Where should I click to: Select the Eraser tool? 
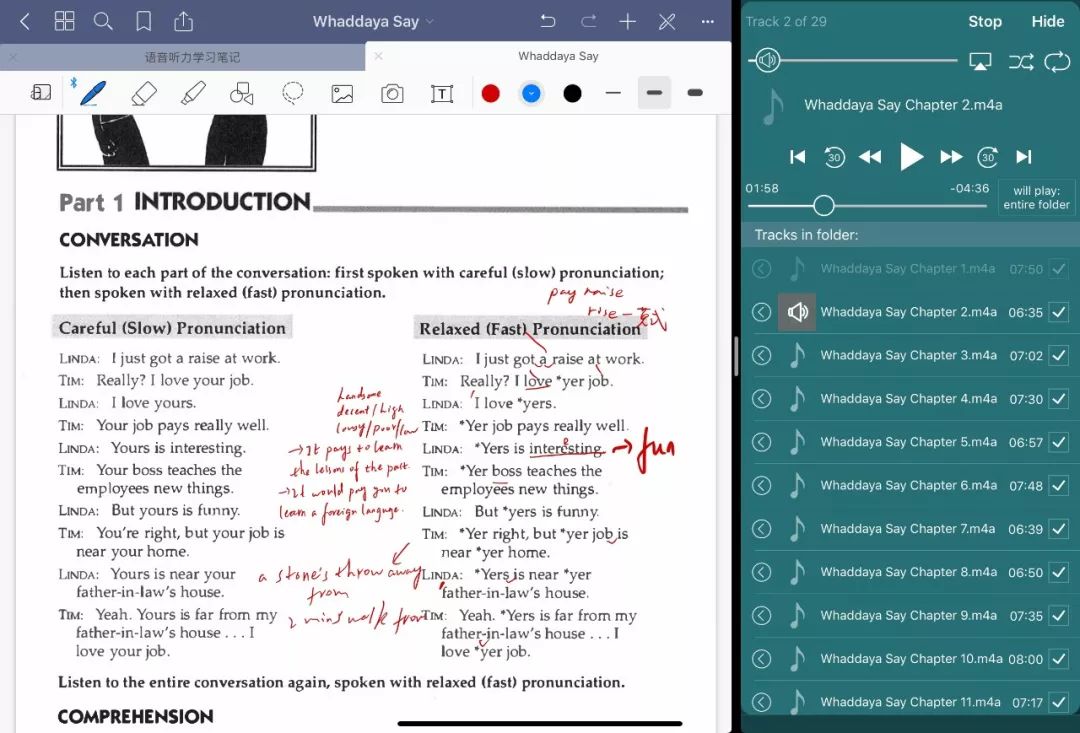tap(144, 93)
